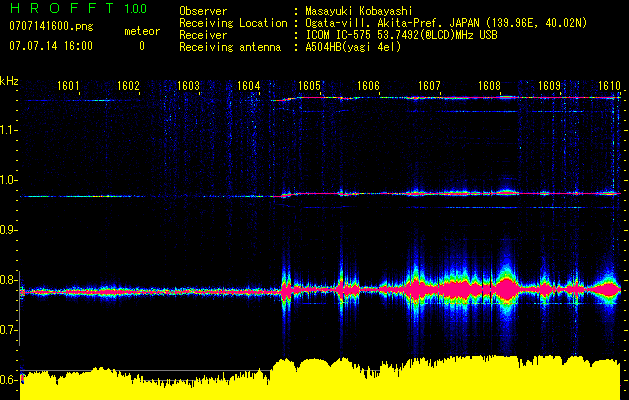Screen dimensions: 629x400
Task: Select the meteor count value 0
Action: pyautogui.click(x=142, y=47)
